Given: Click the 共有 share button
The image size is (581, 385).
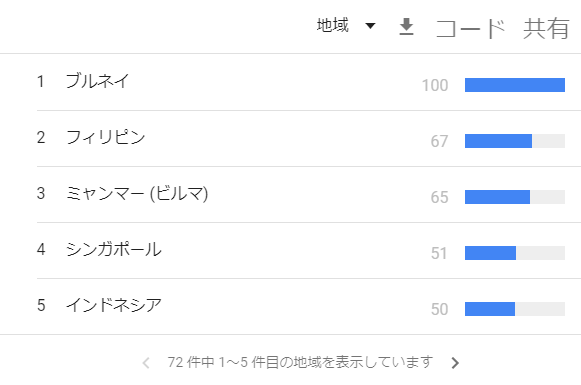Looking at the screenshot, I should click(x=546, y=29).
